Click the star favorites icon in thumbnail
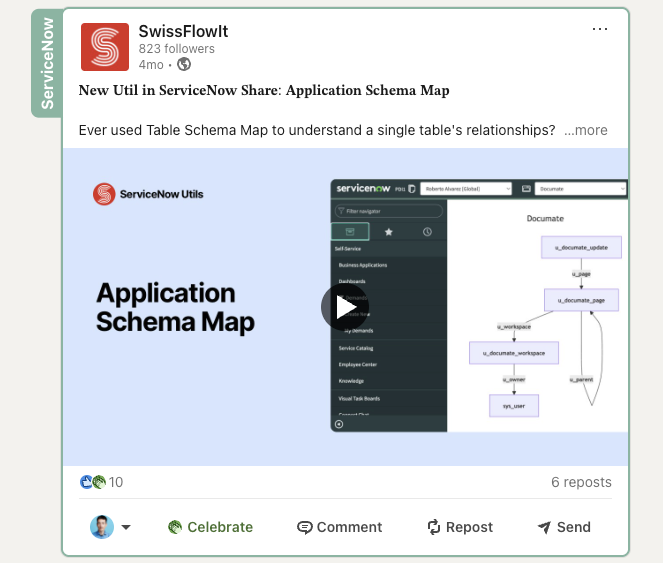 (x=388, y=232)
